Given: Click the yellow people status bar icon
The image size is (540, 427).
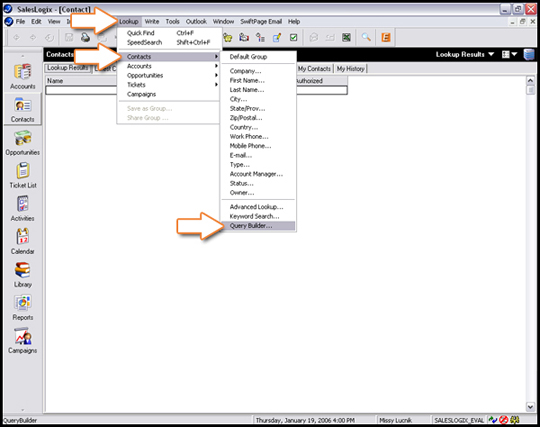Looking at the screenshot, I should [x=515, y=420].
